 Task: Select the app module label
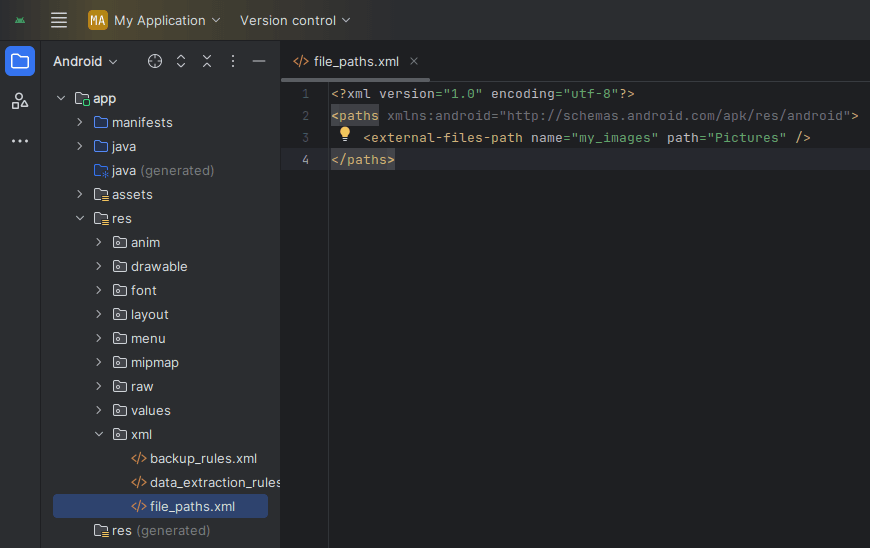tap(104, 99)
